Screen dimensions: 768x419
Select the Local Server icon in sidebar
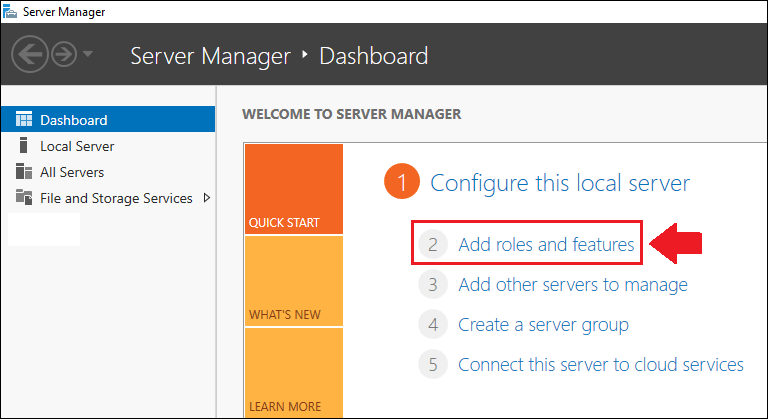coord(24,146)
